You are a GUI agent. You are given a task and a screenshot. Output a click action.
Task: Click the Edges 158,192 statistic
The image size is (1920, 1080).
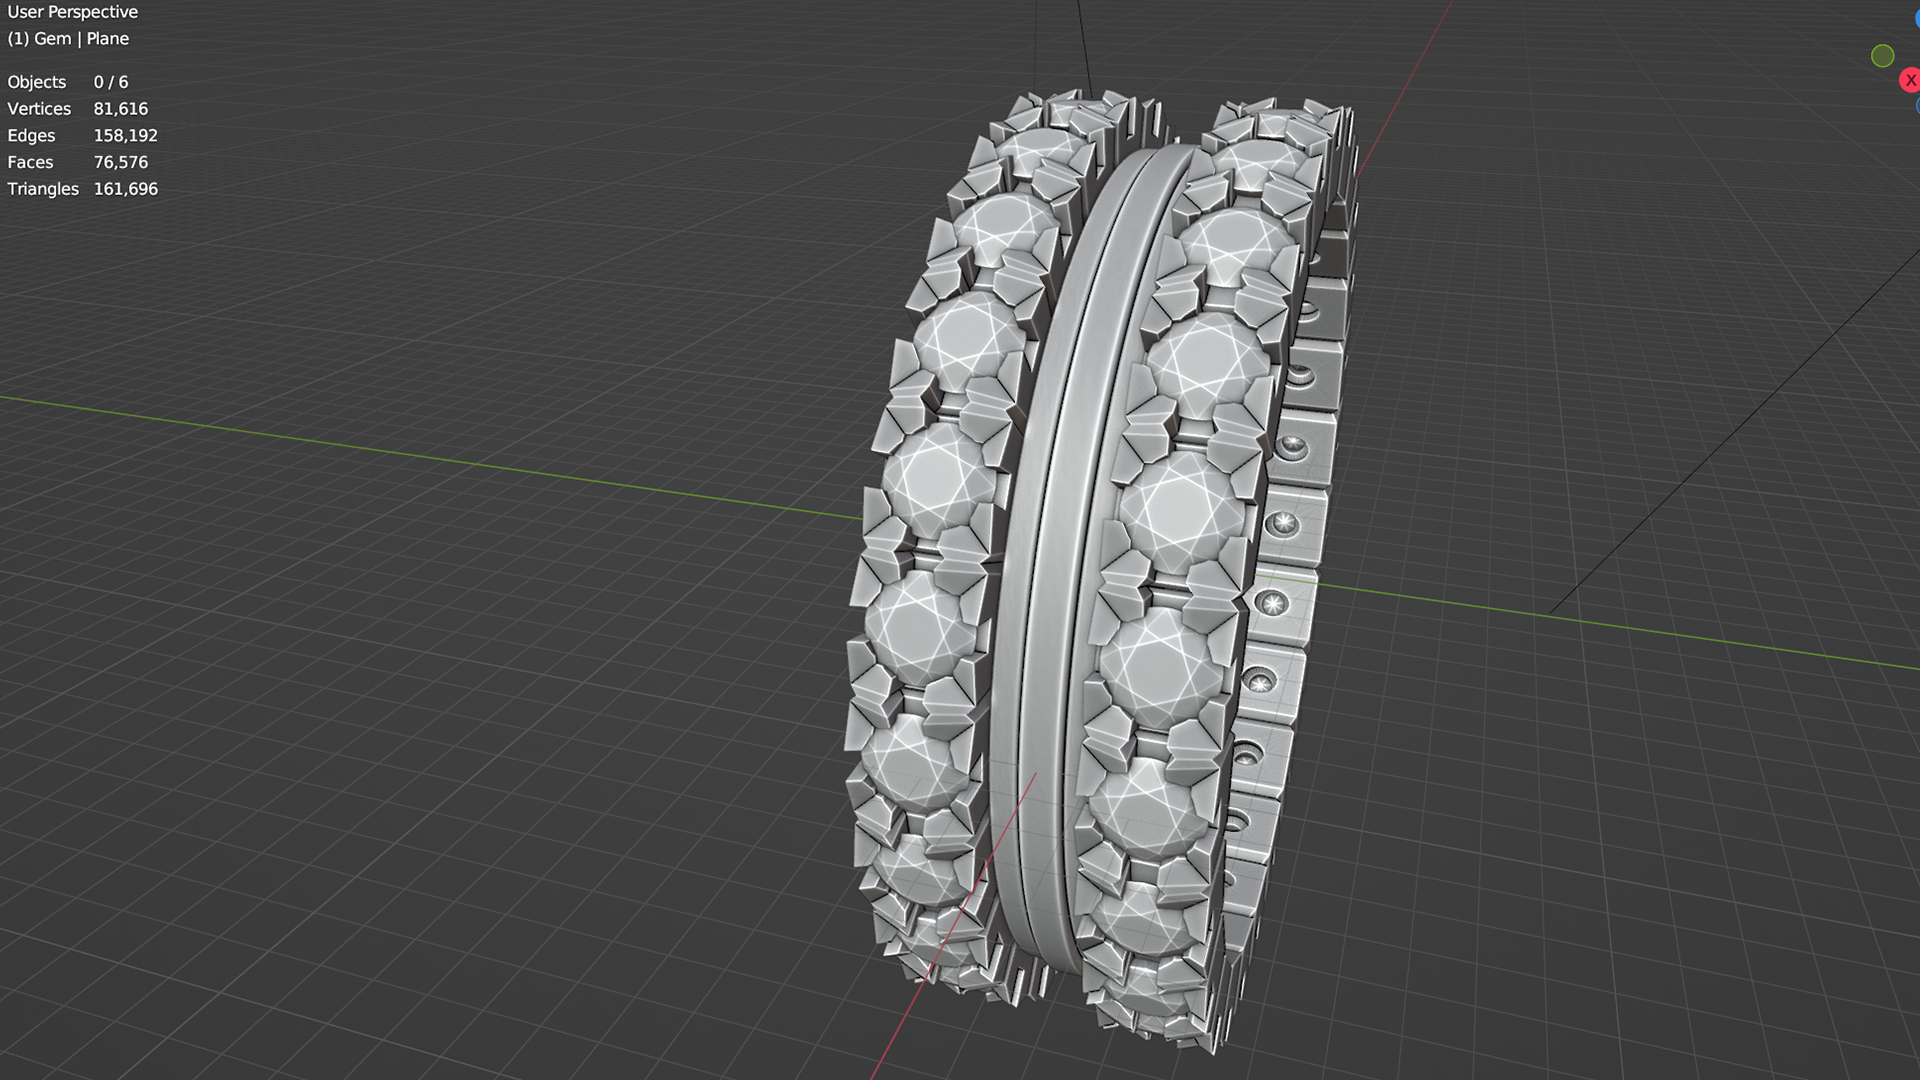pyautogui.click(x=82, y=136)
